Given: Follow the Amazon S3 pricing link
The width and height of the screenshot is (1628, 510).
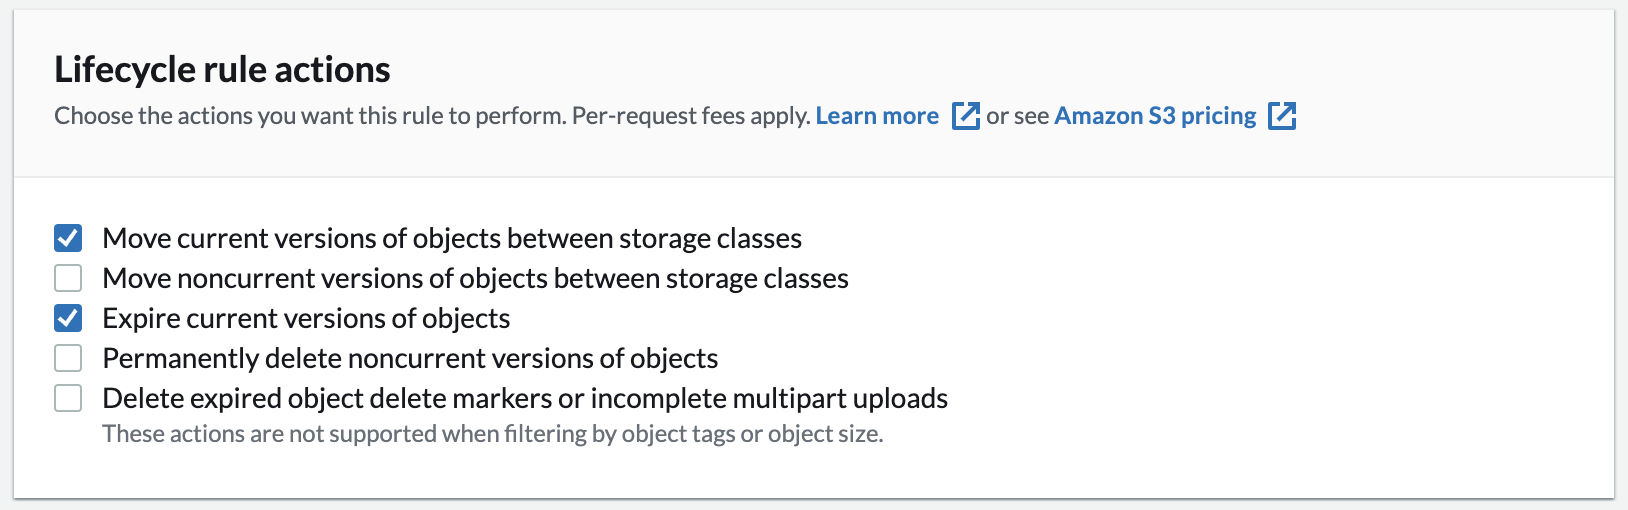Looking at the screenshot, I should tap(1155, 116).
